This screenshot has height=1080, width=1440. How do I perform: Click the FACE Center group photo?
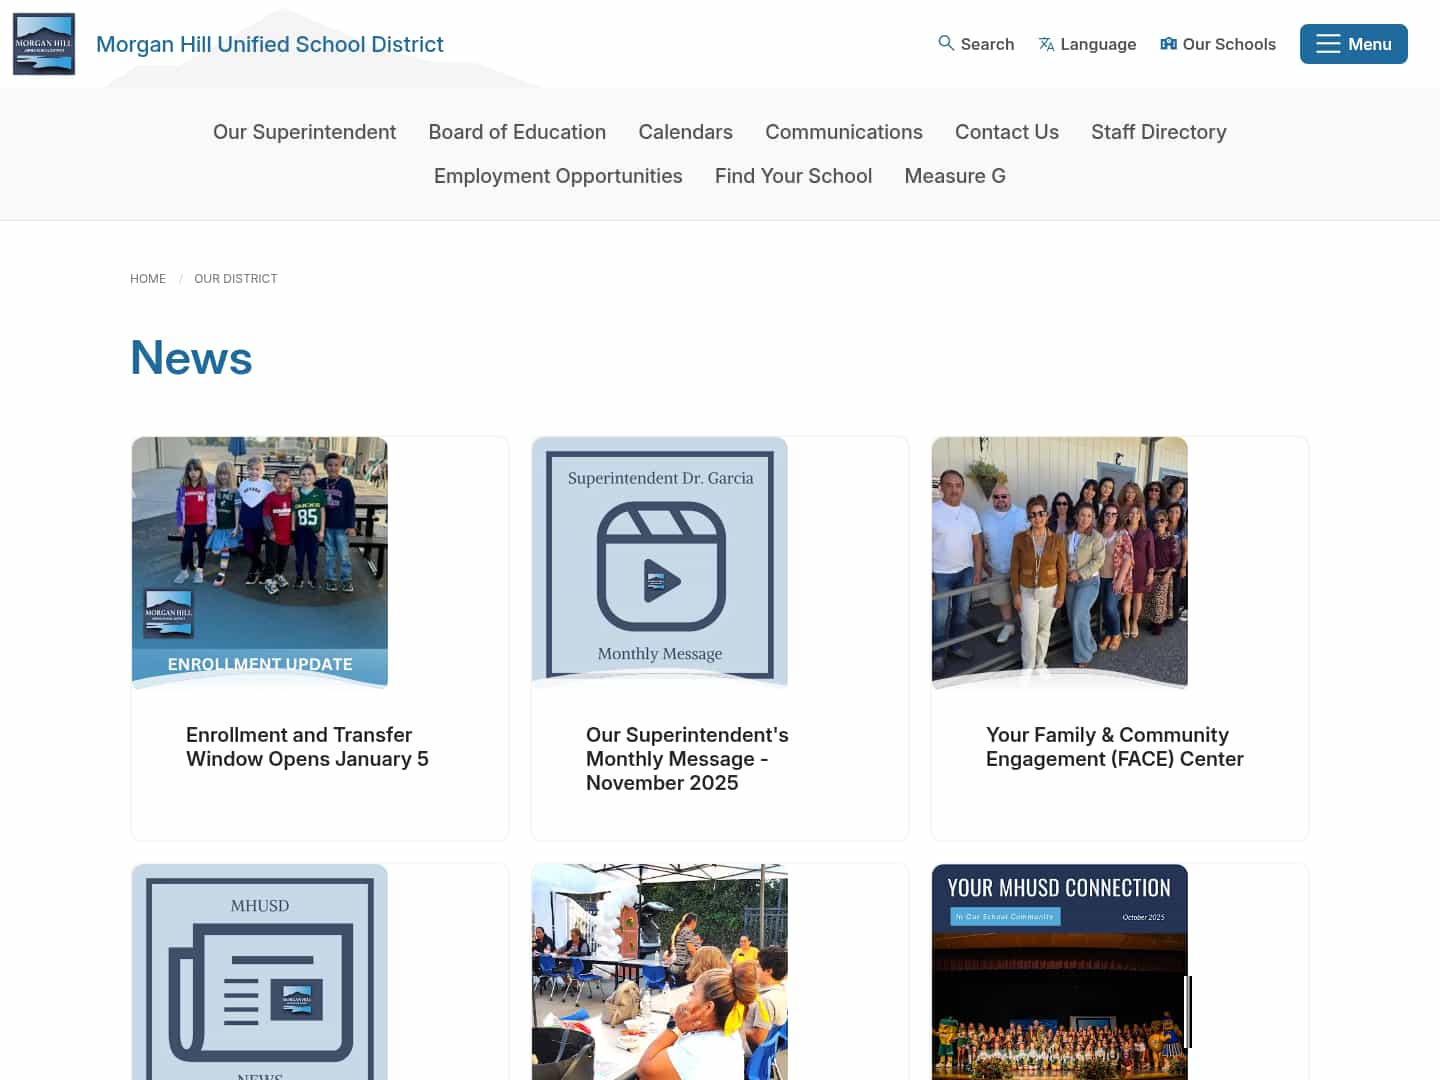click(x=1059, y=562)
